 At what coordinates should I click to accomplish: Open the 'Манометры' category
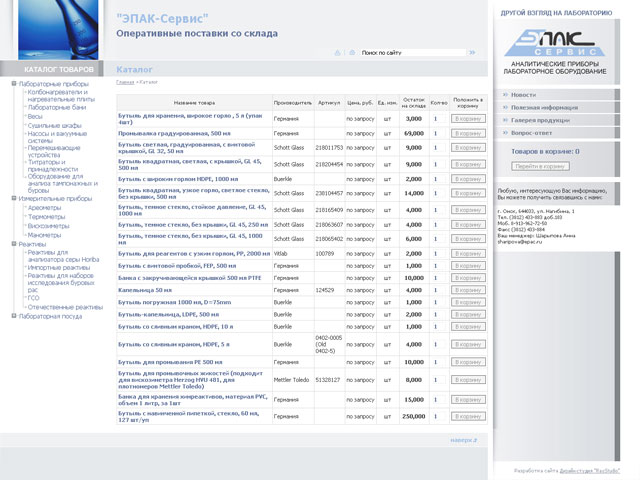coord(44,235)
